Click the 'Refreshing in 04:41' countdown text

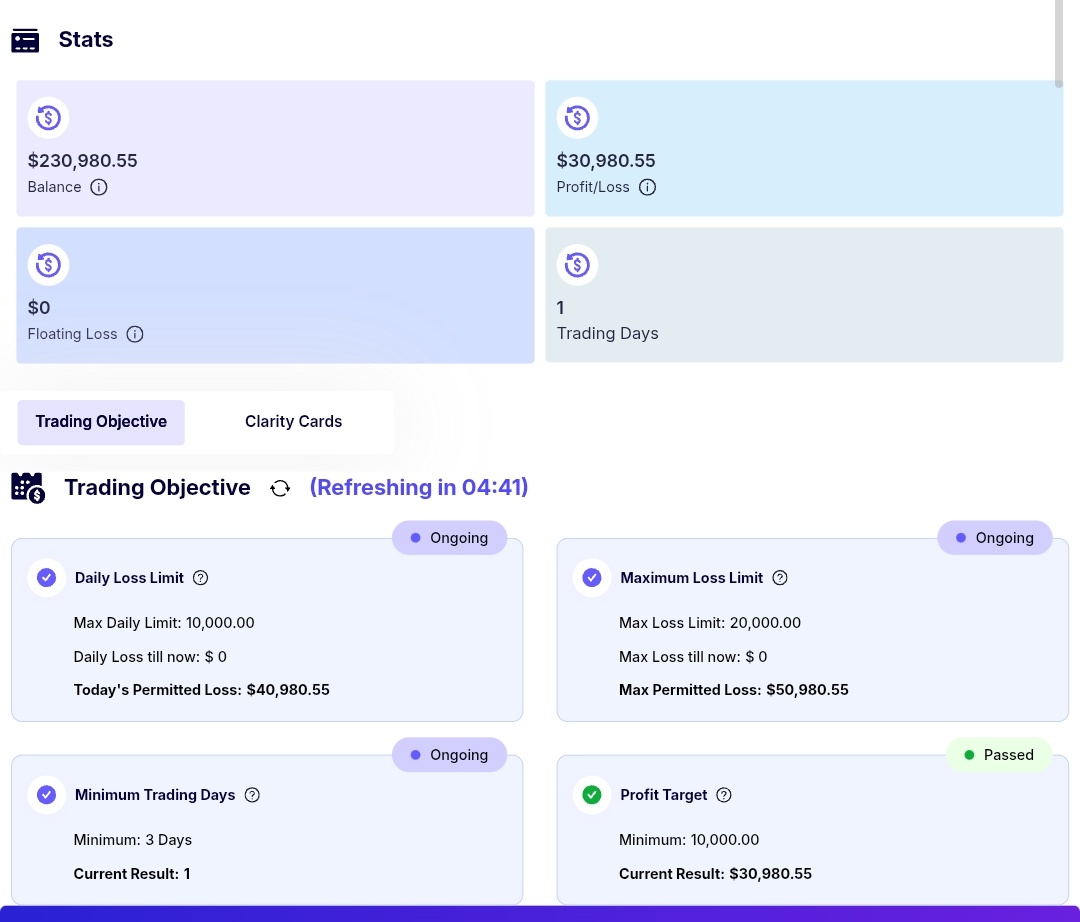click(x=419, y=488)
